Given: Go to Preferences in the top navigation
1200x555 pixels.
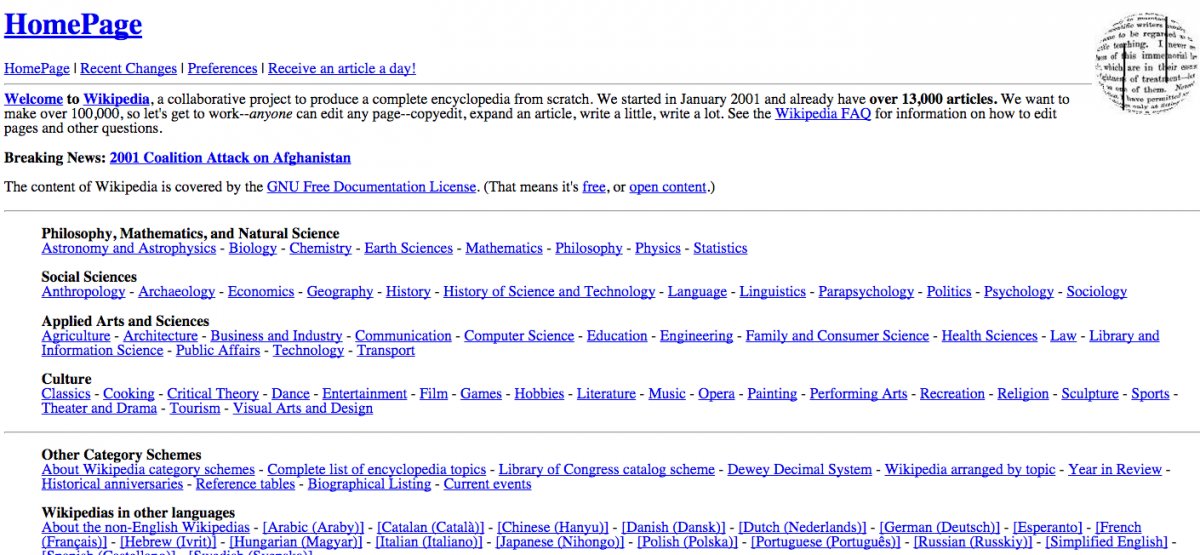Looking at the screenshot, I should point(222,69).
